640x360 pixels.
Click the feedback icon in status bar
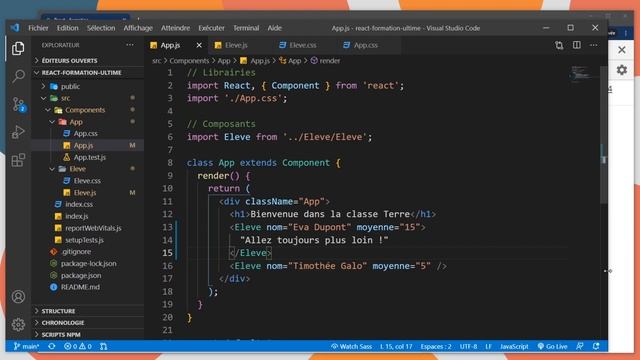[x=580, y=347]
